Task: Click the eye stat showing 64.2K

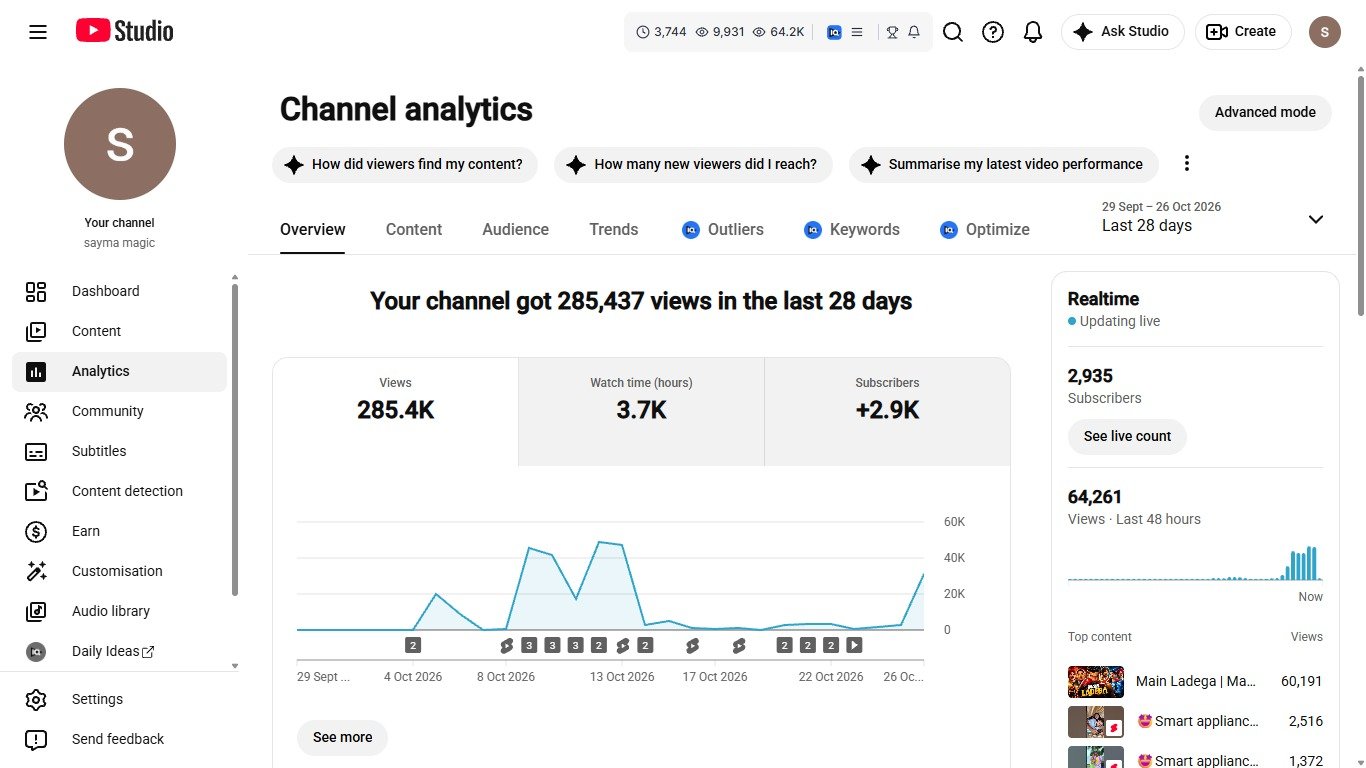Action: coord(778,32)
